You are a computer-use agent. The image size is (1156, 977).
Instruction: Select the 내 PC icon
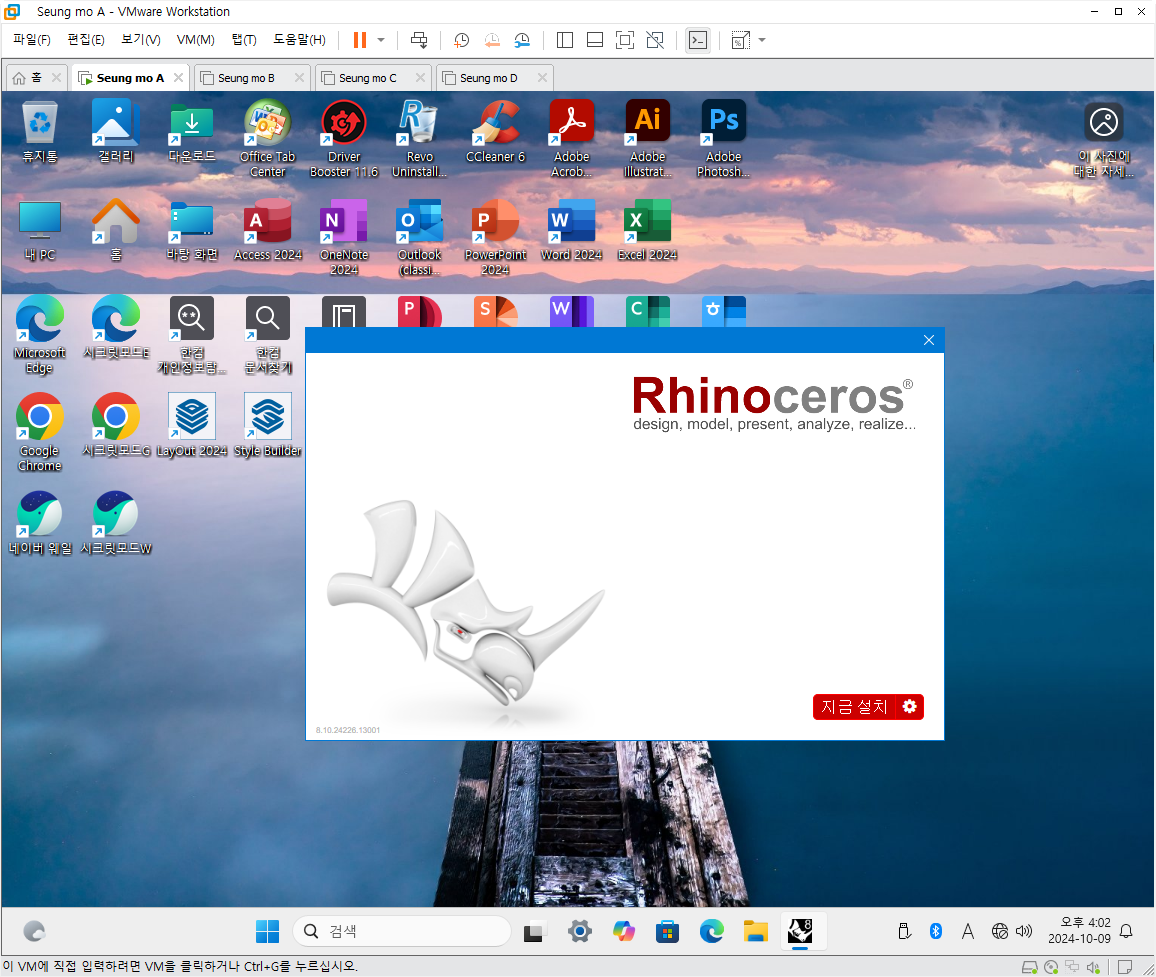pos(40,230)
